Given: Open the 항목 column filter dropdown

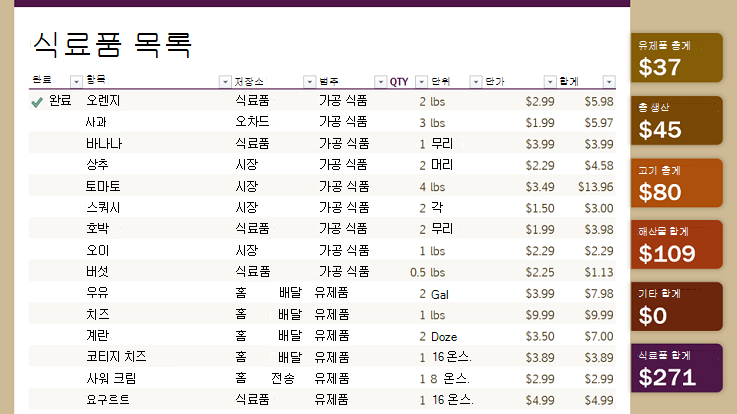Looking at the screenshot, I should coord(225,82).
